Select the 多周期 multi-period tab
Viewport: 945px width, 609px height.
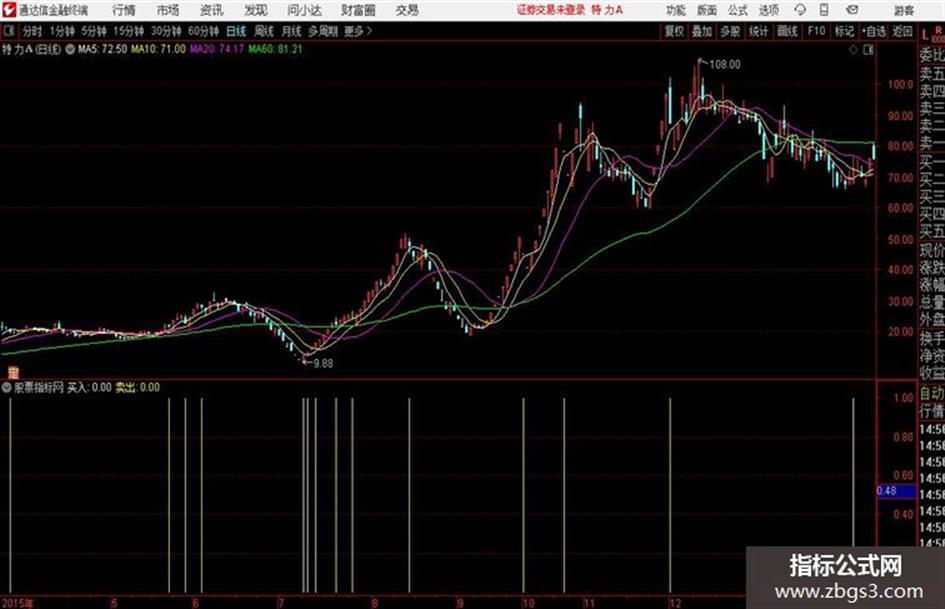323,31
